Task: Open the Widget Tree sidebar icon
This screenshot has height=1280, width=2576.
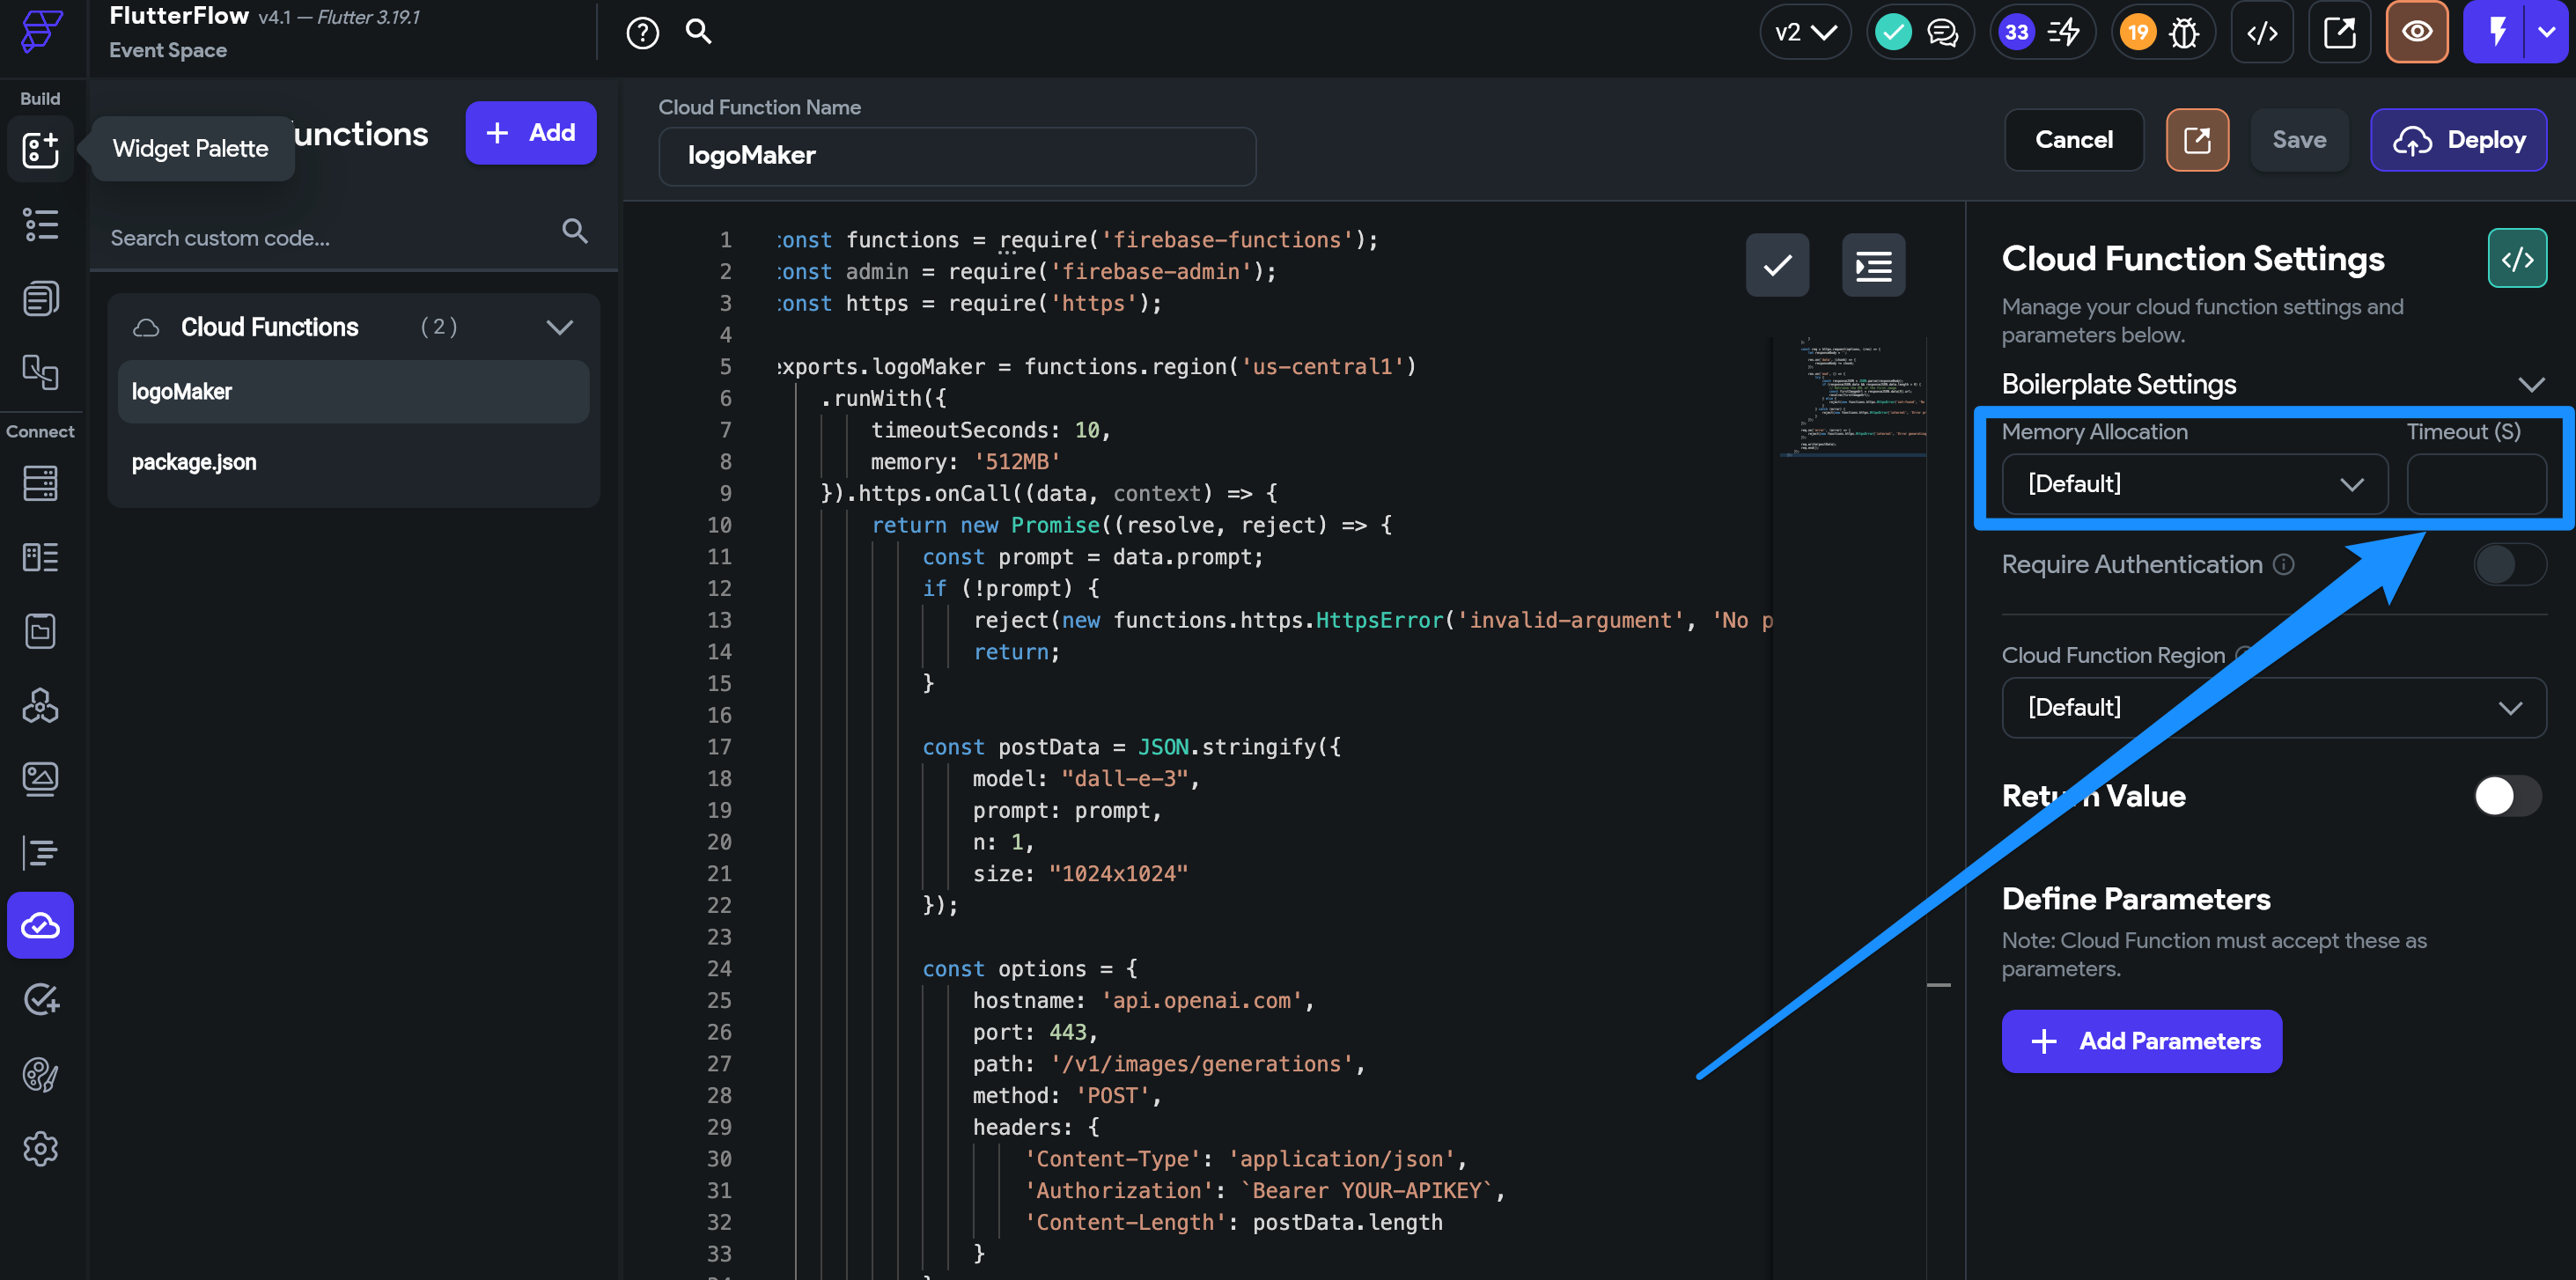Action: pos(41,224)
